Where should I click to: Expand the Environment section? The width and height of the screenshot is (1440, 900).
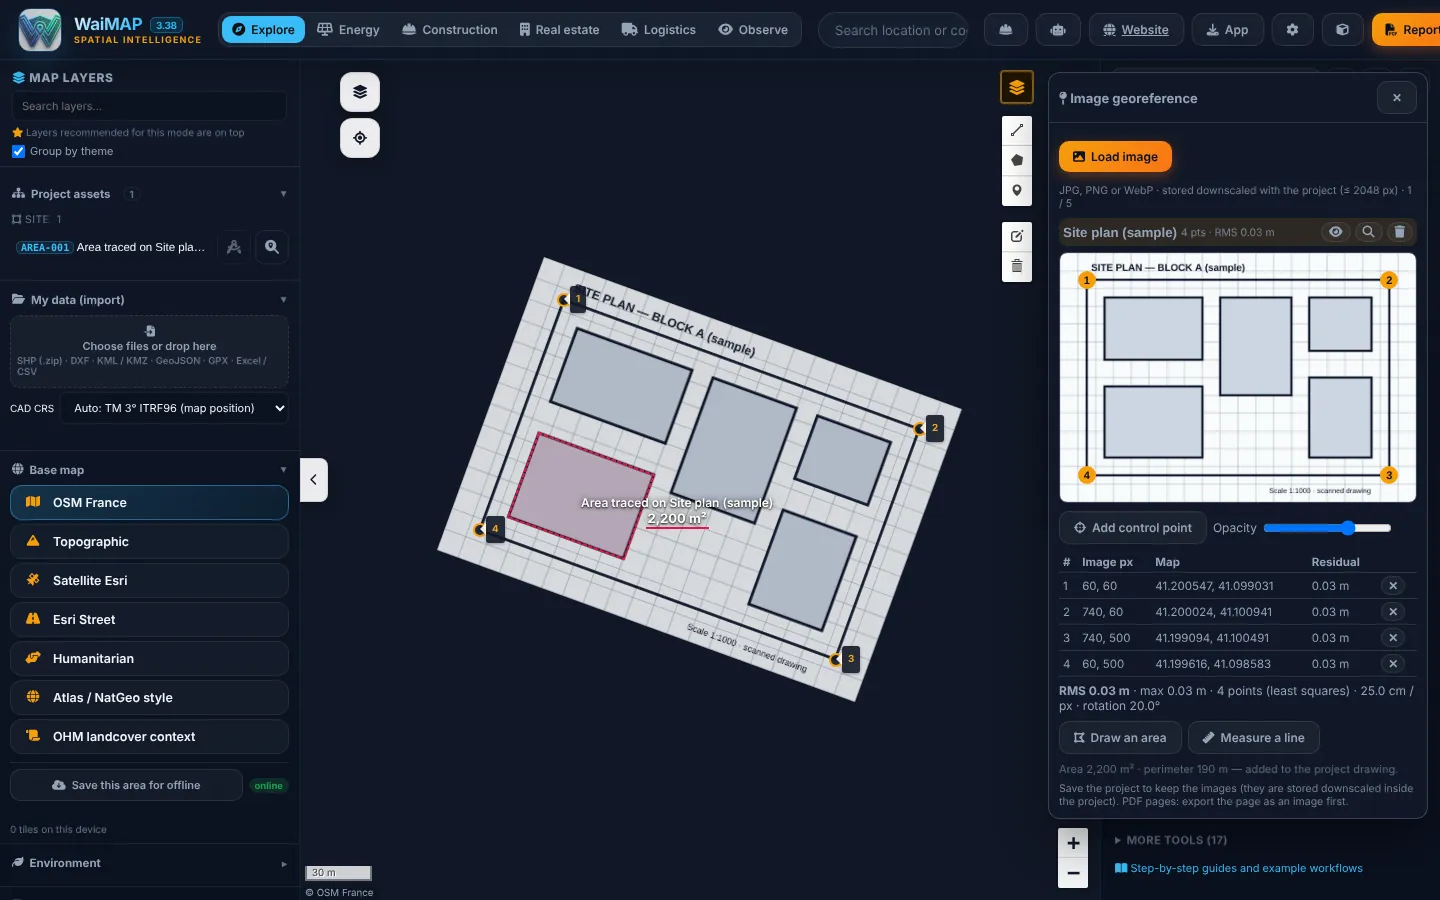(149, 863)
